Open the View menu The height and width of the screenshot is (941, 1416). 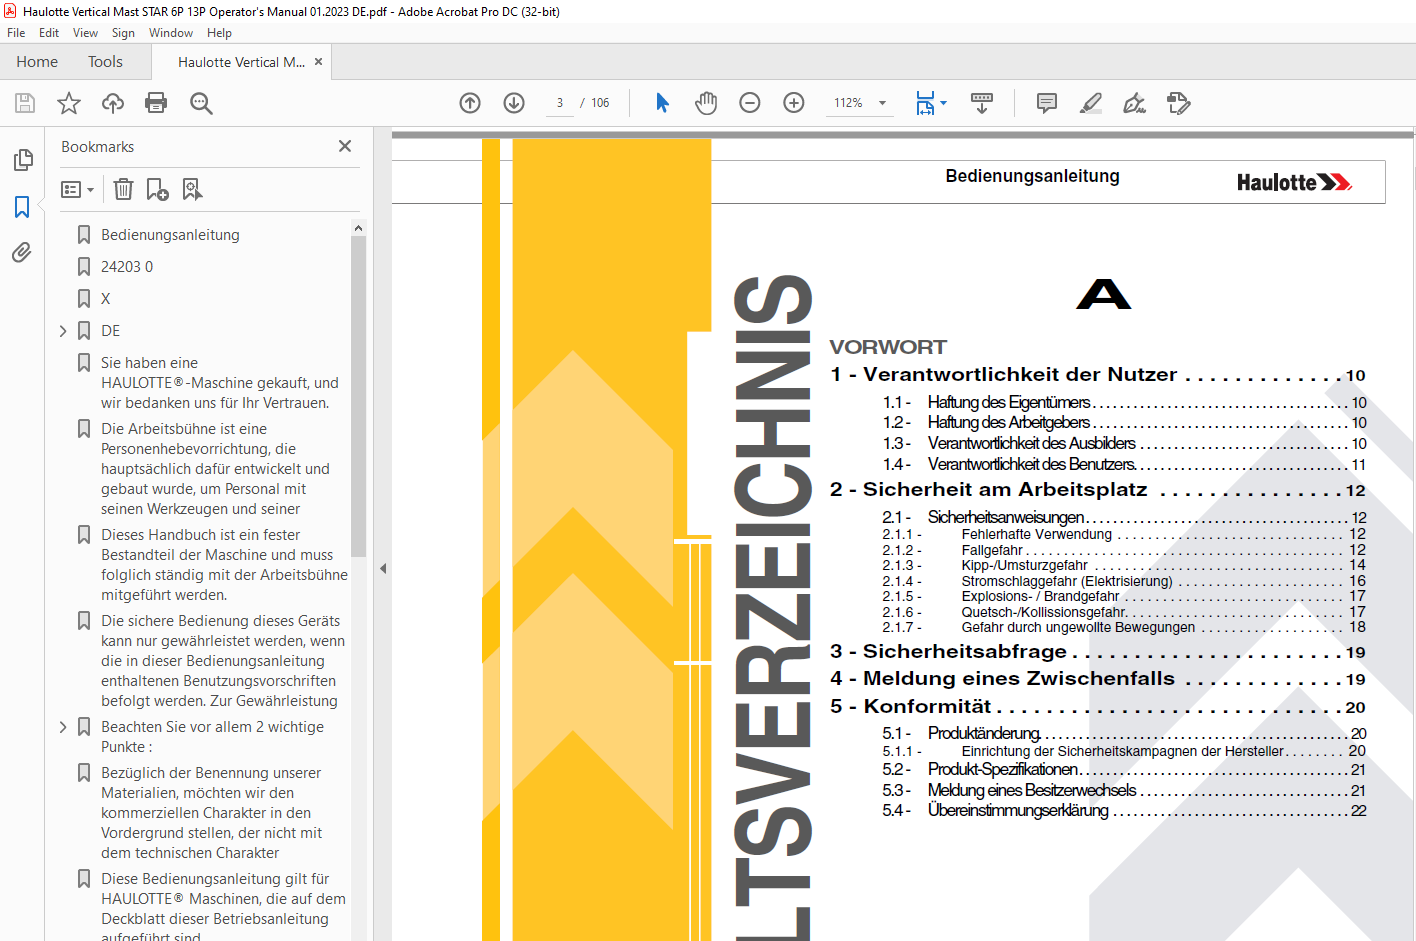click(85, 33)
